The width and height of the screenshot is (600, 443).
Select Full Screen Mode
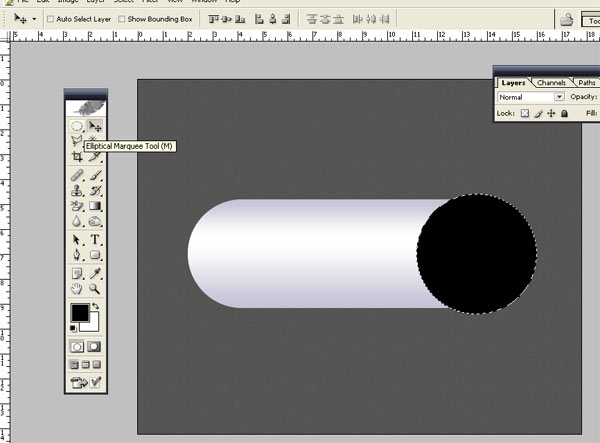pos(97,365)
